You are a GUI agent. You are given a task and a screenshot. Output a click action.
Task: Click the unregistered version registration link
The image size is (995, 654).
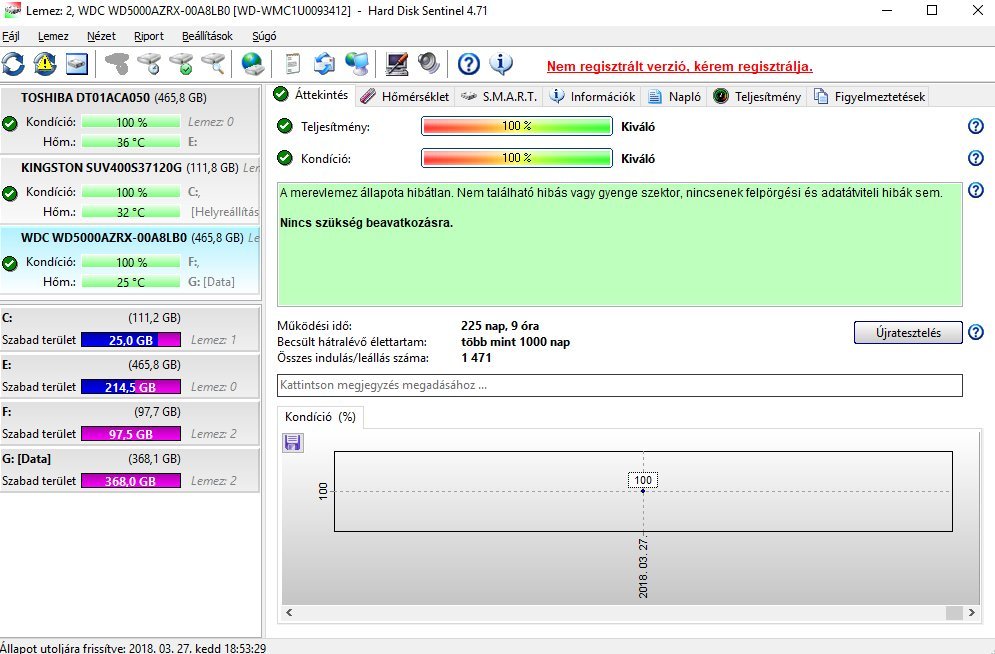pos(680,66)
